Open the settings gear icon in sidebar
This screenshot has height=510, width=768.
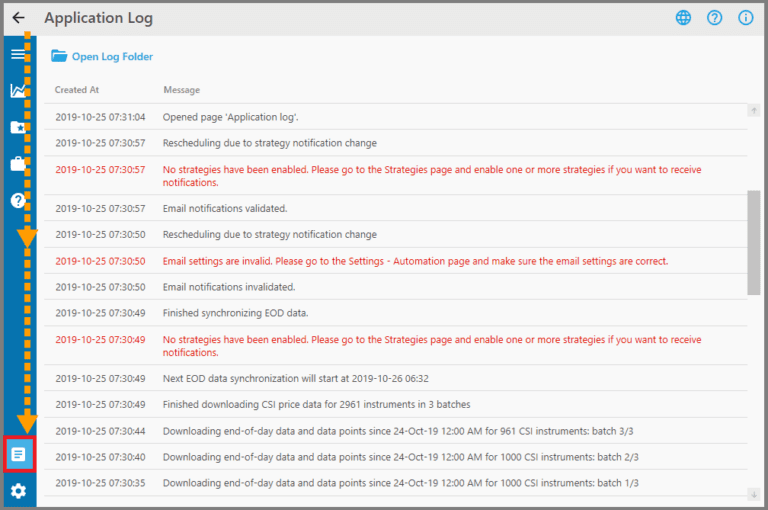(x=19, y=491)
